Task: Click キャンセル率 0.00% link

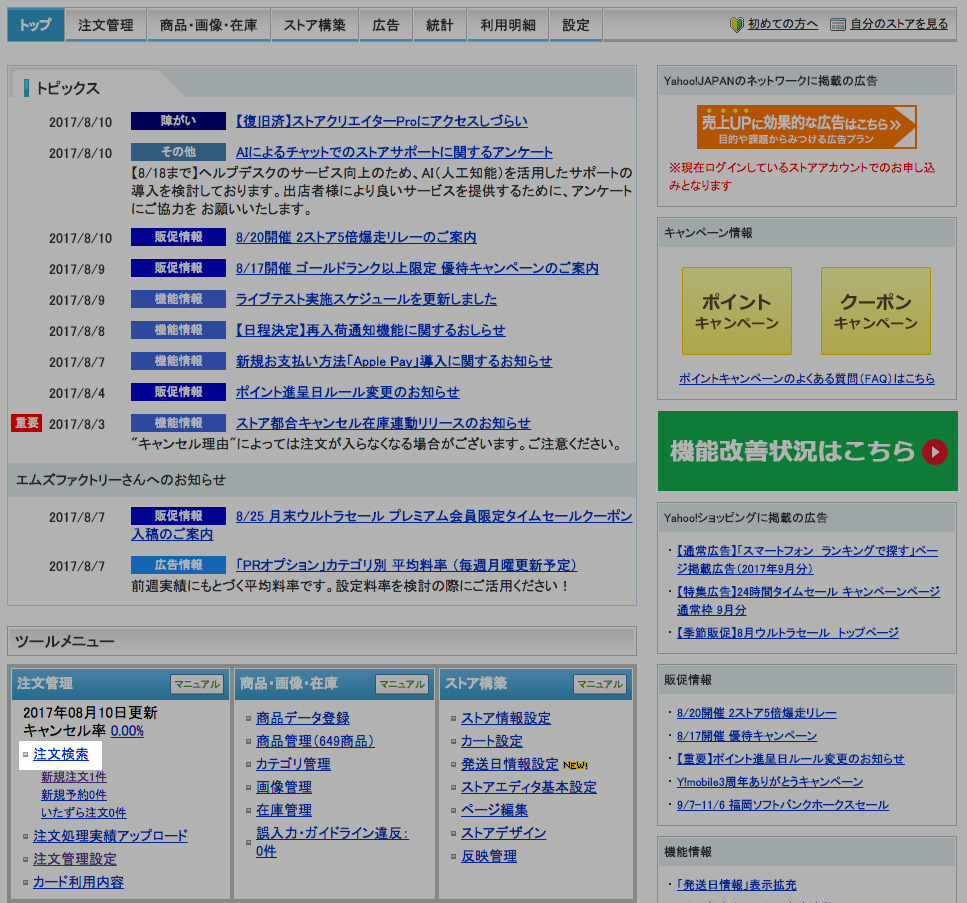Action: [127, 731]
